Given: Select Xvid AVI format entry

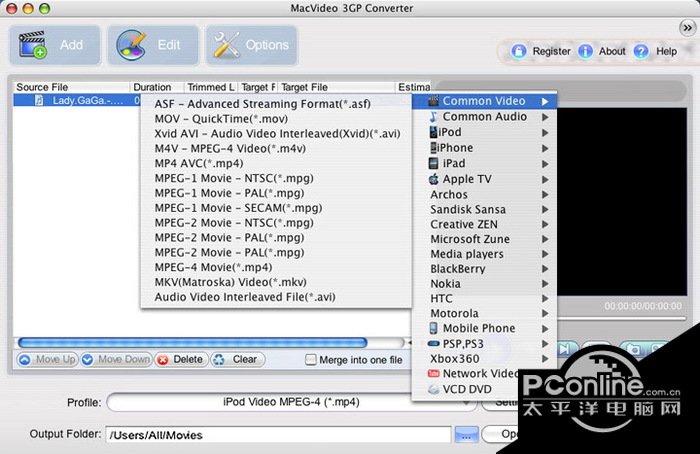Looking at the screenshot, I should (x=277, y=133).
